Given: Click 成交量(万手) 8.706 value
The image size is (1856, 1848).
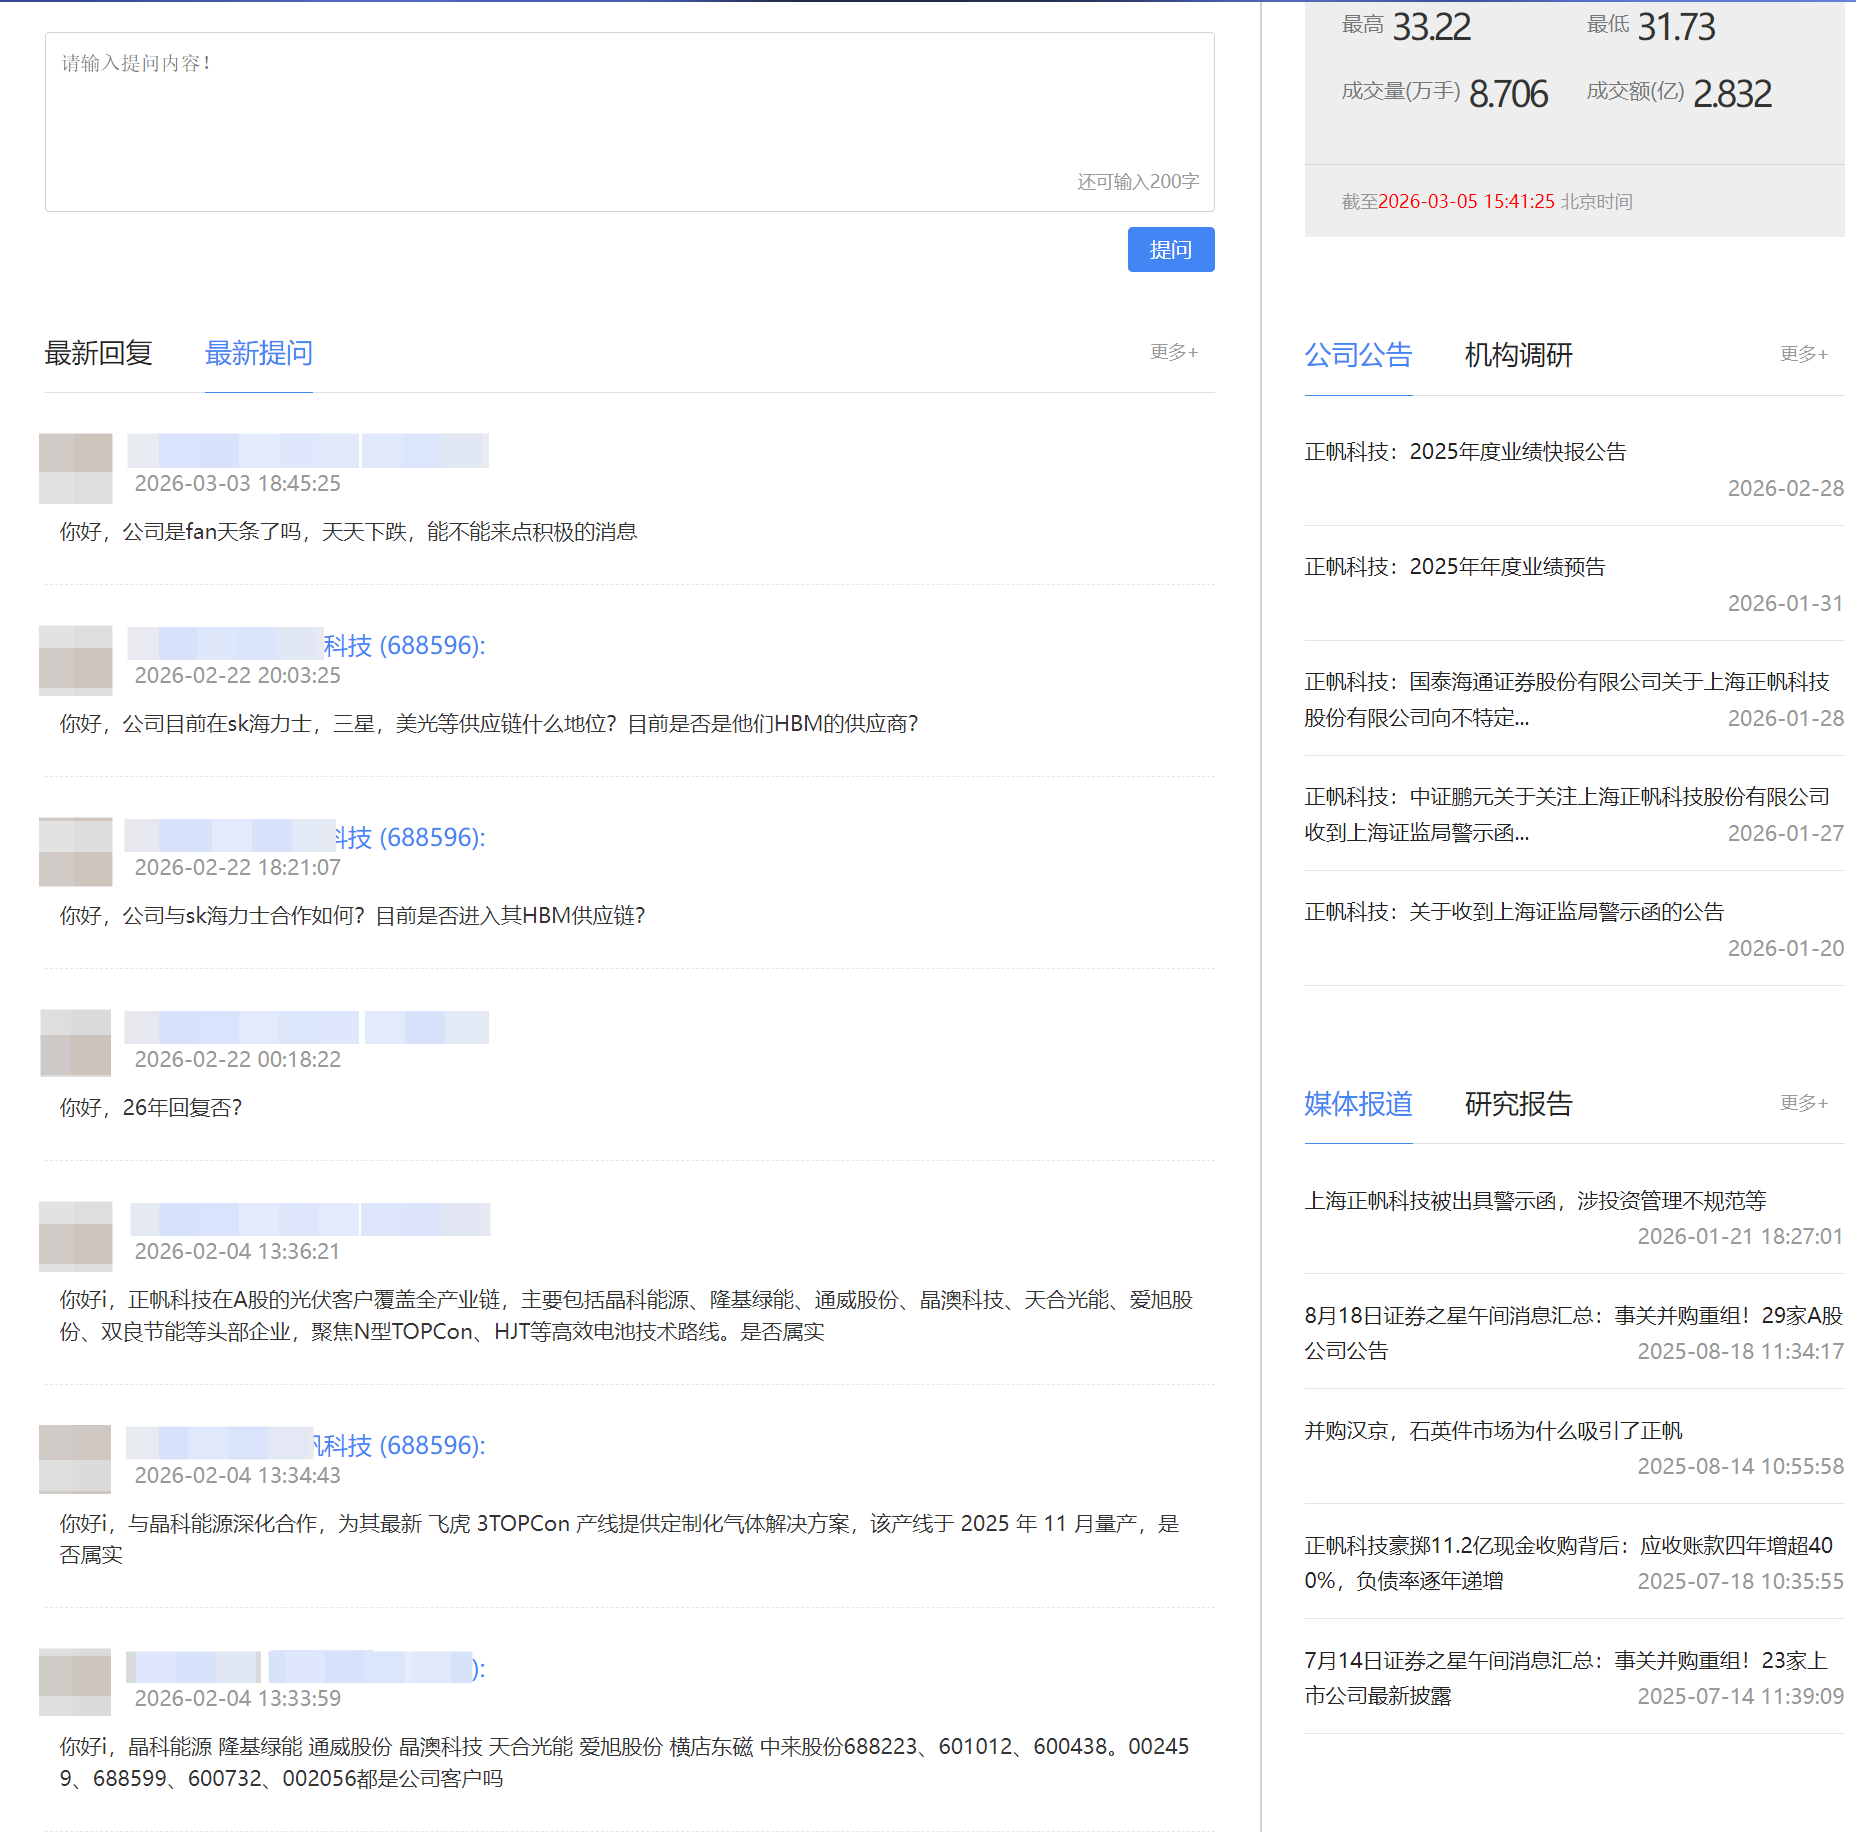Looking at the screenshot, I should (1509, 94).
